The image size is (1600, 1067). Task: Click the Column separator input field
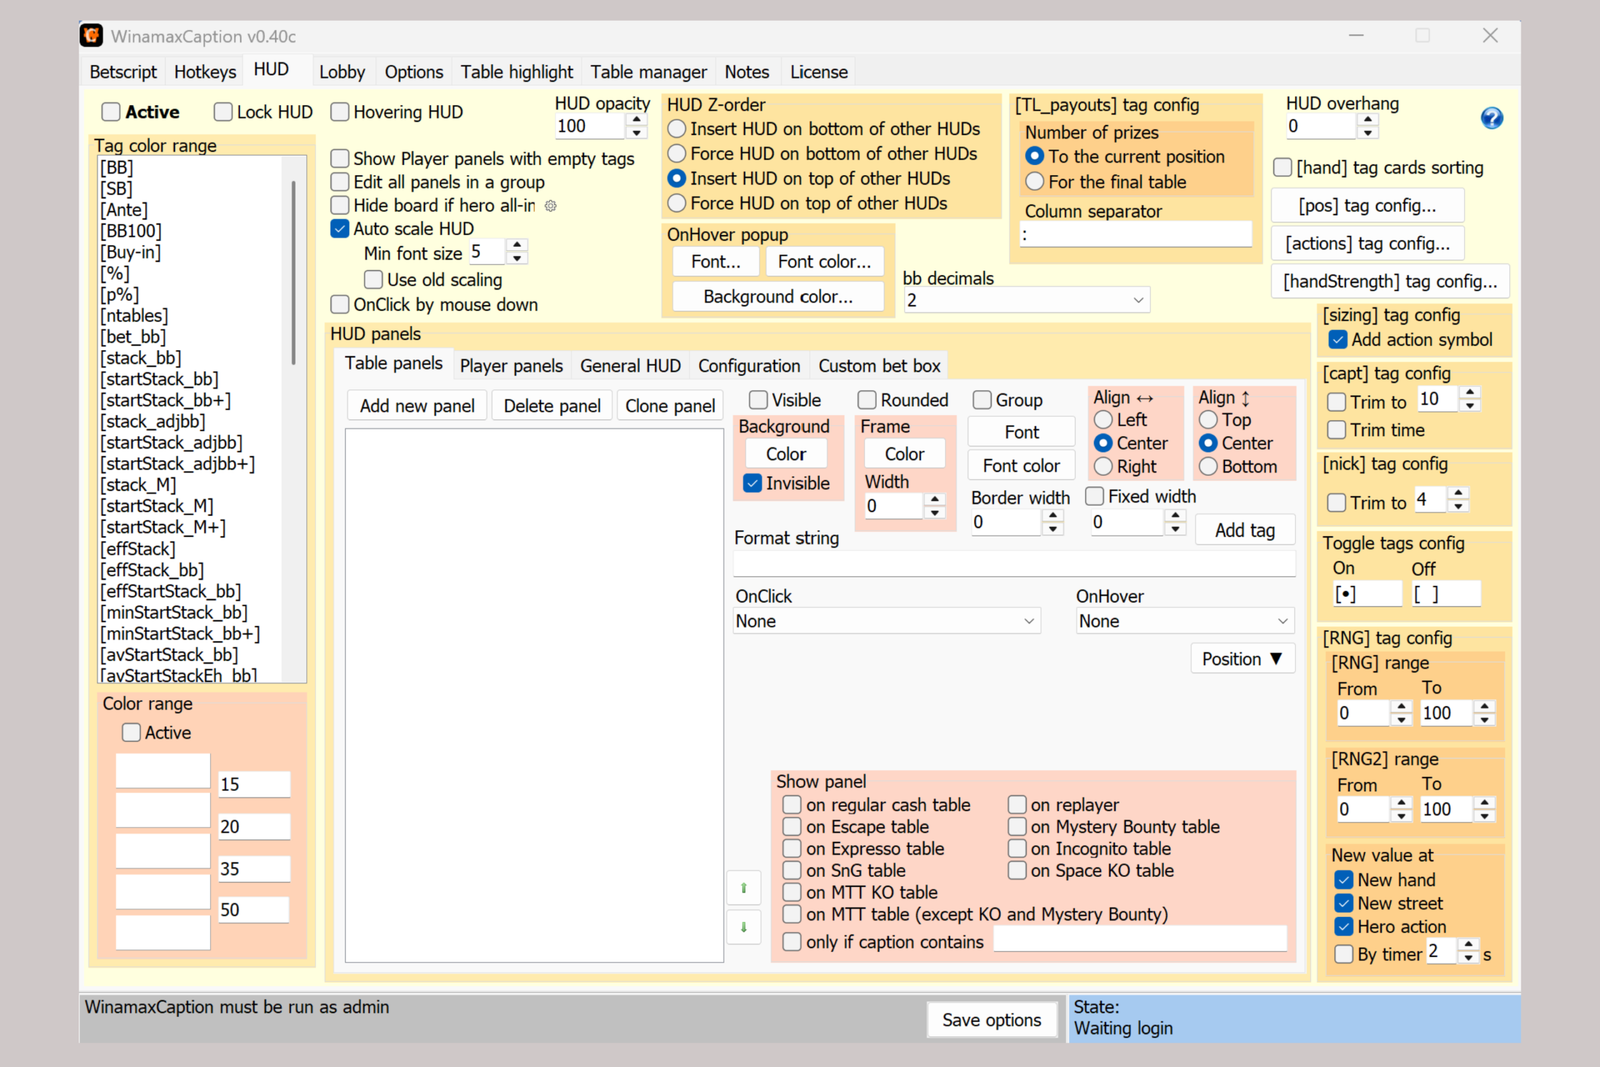click(1136, 234)
